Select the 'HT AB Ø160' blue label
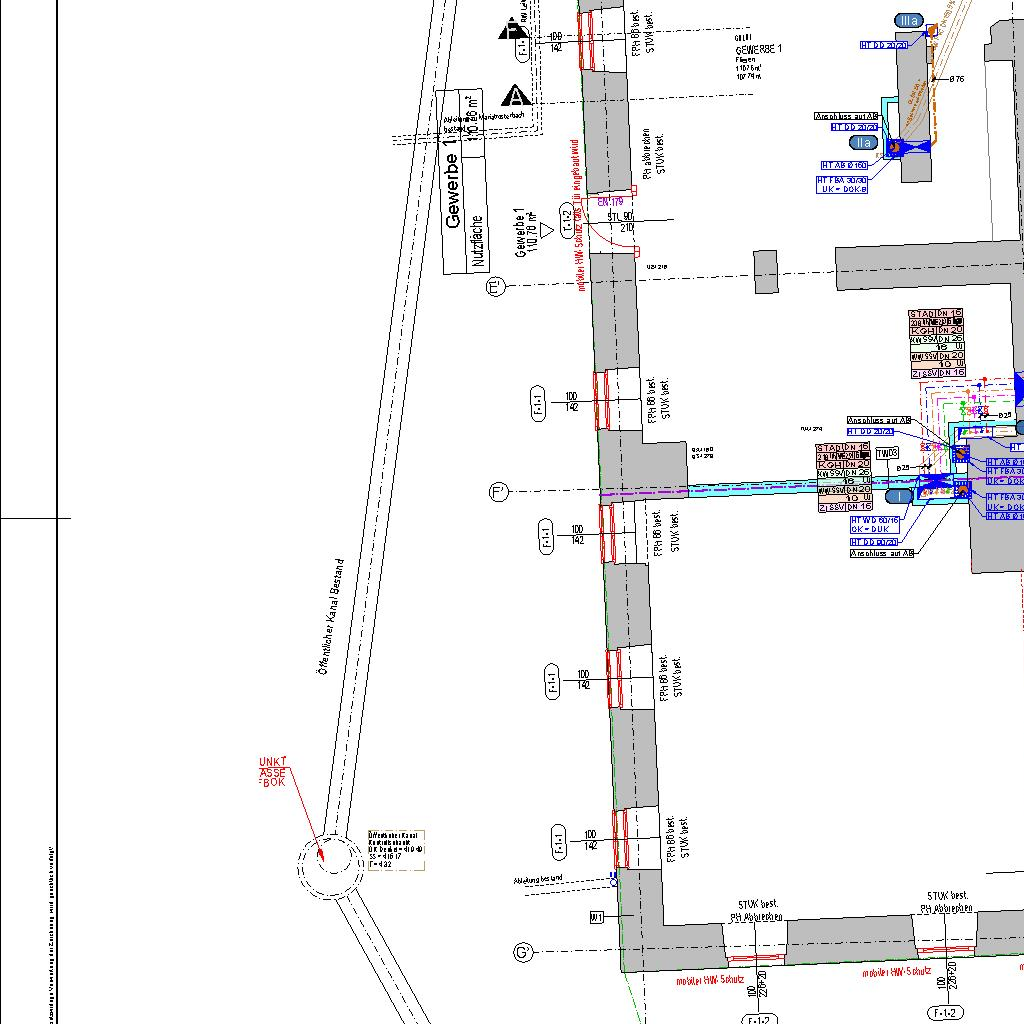Viewport: 1024px width, 1024px height. (844, 165)
